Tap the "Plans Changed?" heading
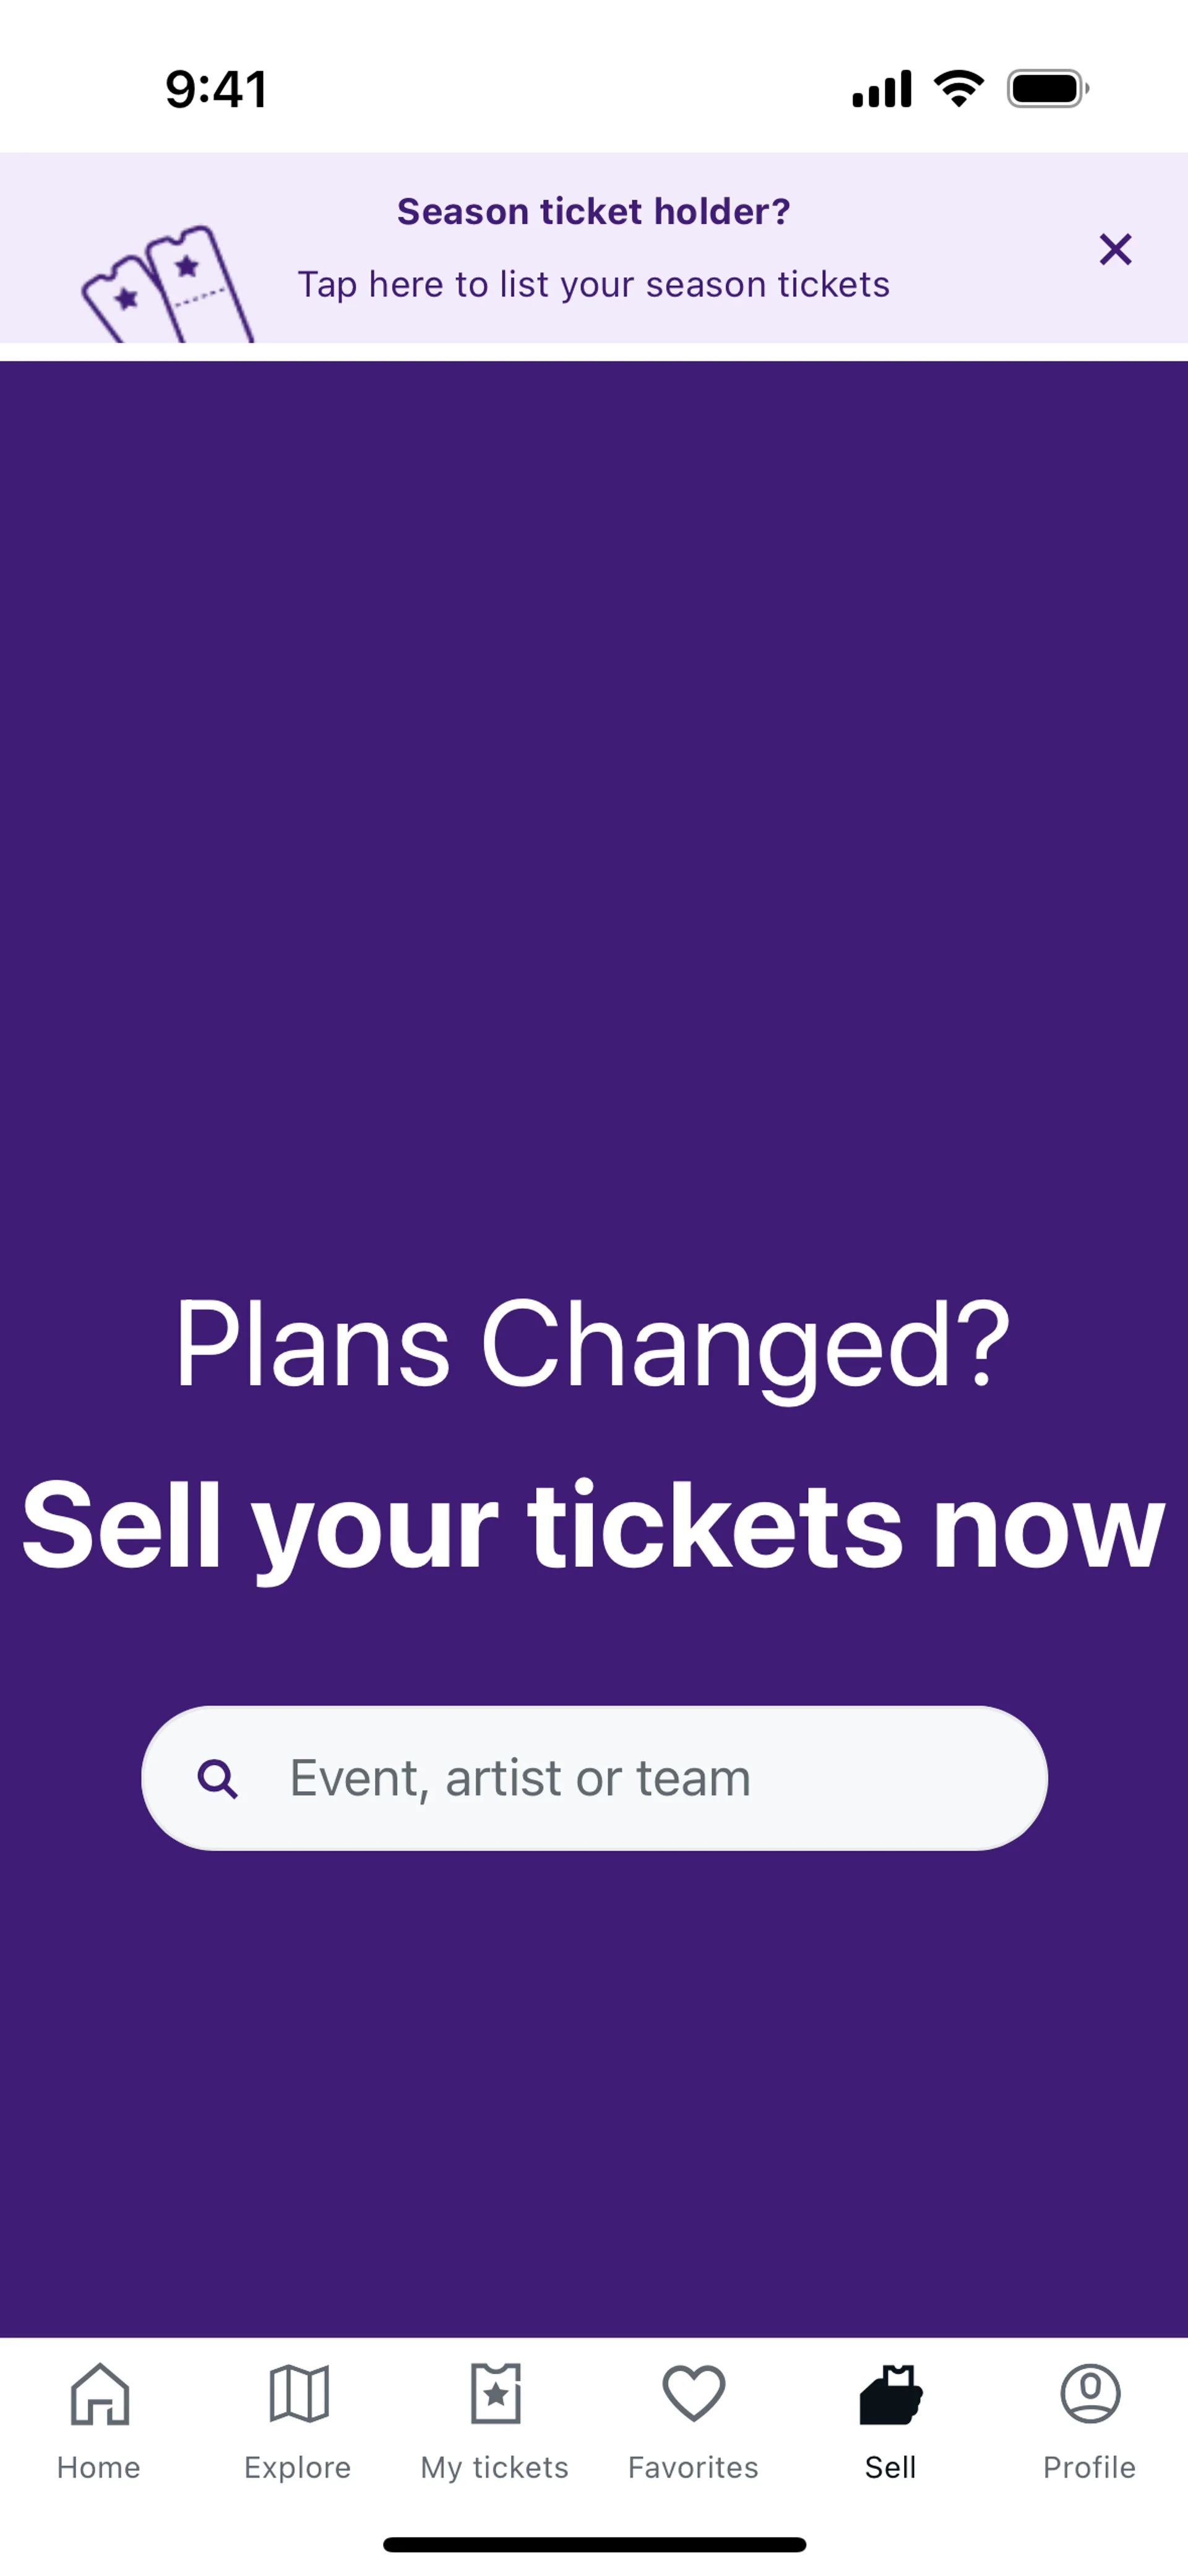Viewport: 1188px width, 2576px height. (593, 1345)
